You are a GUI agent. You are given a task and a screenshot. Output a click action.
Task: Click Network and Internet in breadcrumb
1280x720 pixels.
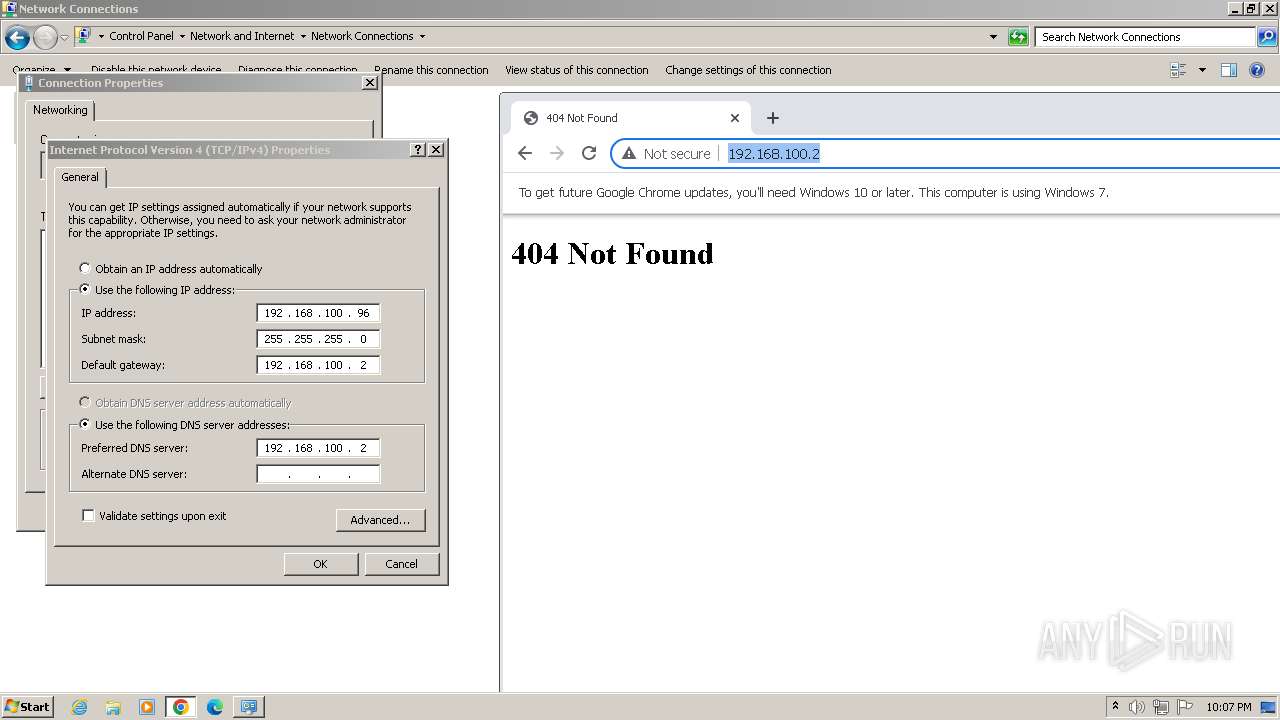(242, 36)
